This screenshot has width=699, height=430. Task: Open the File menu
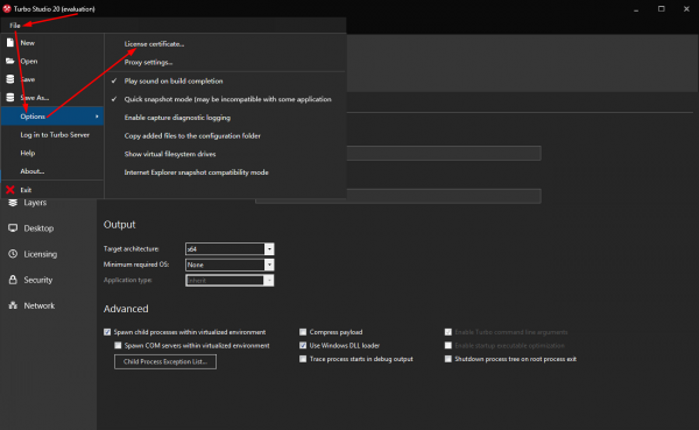click(x=15, y=25)
